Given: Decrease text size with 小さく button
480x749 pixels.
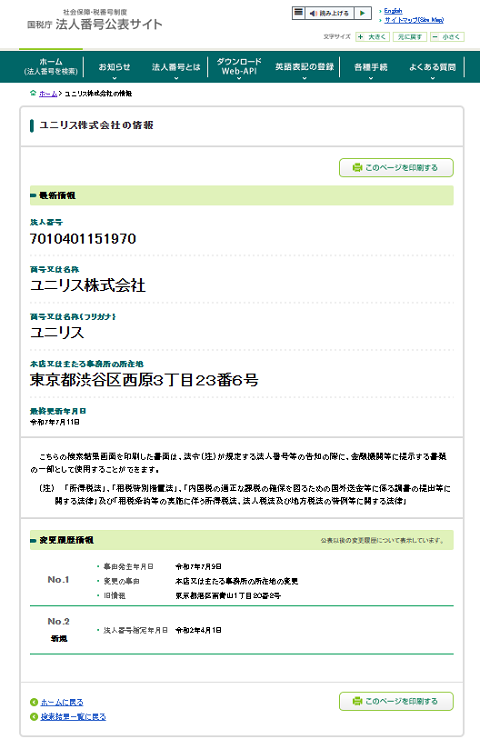Looking at the screenshot, I should (x=447, y=37).
